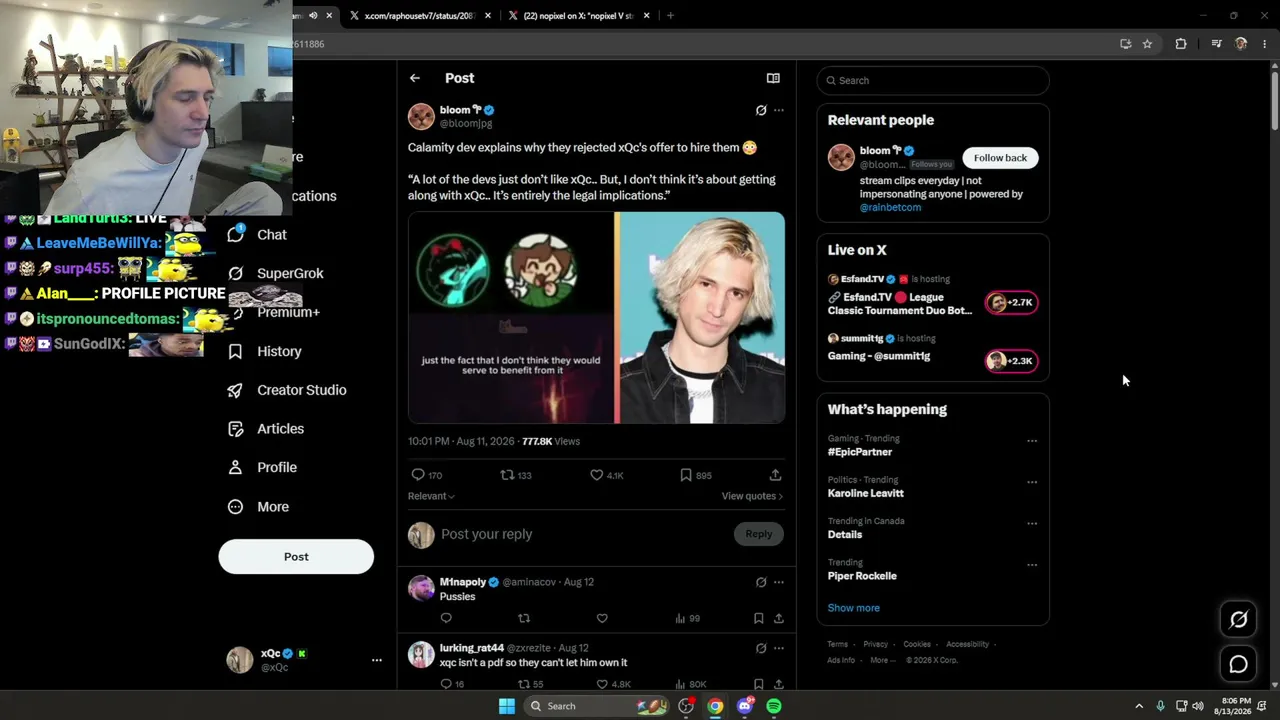Open more options for Piper Rockelle trend
1280x720 pixels.
[1032, 565]
